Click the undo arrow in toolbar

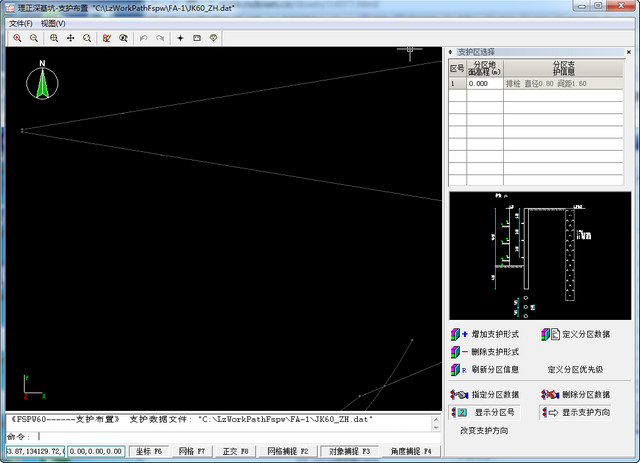click(x=144, y=38)
